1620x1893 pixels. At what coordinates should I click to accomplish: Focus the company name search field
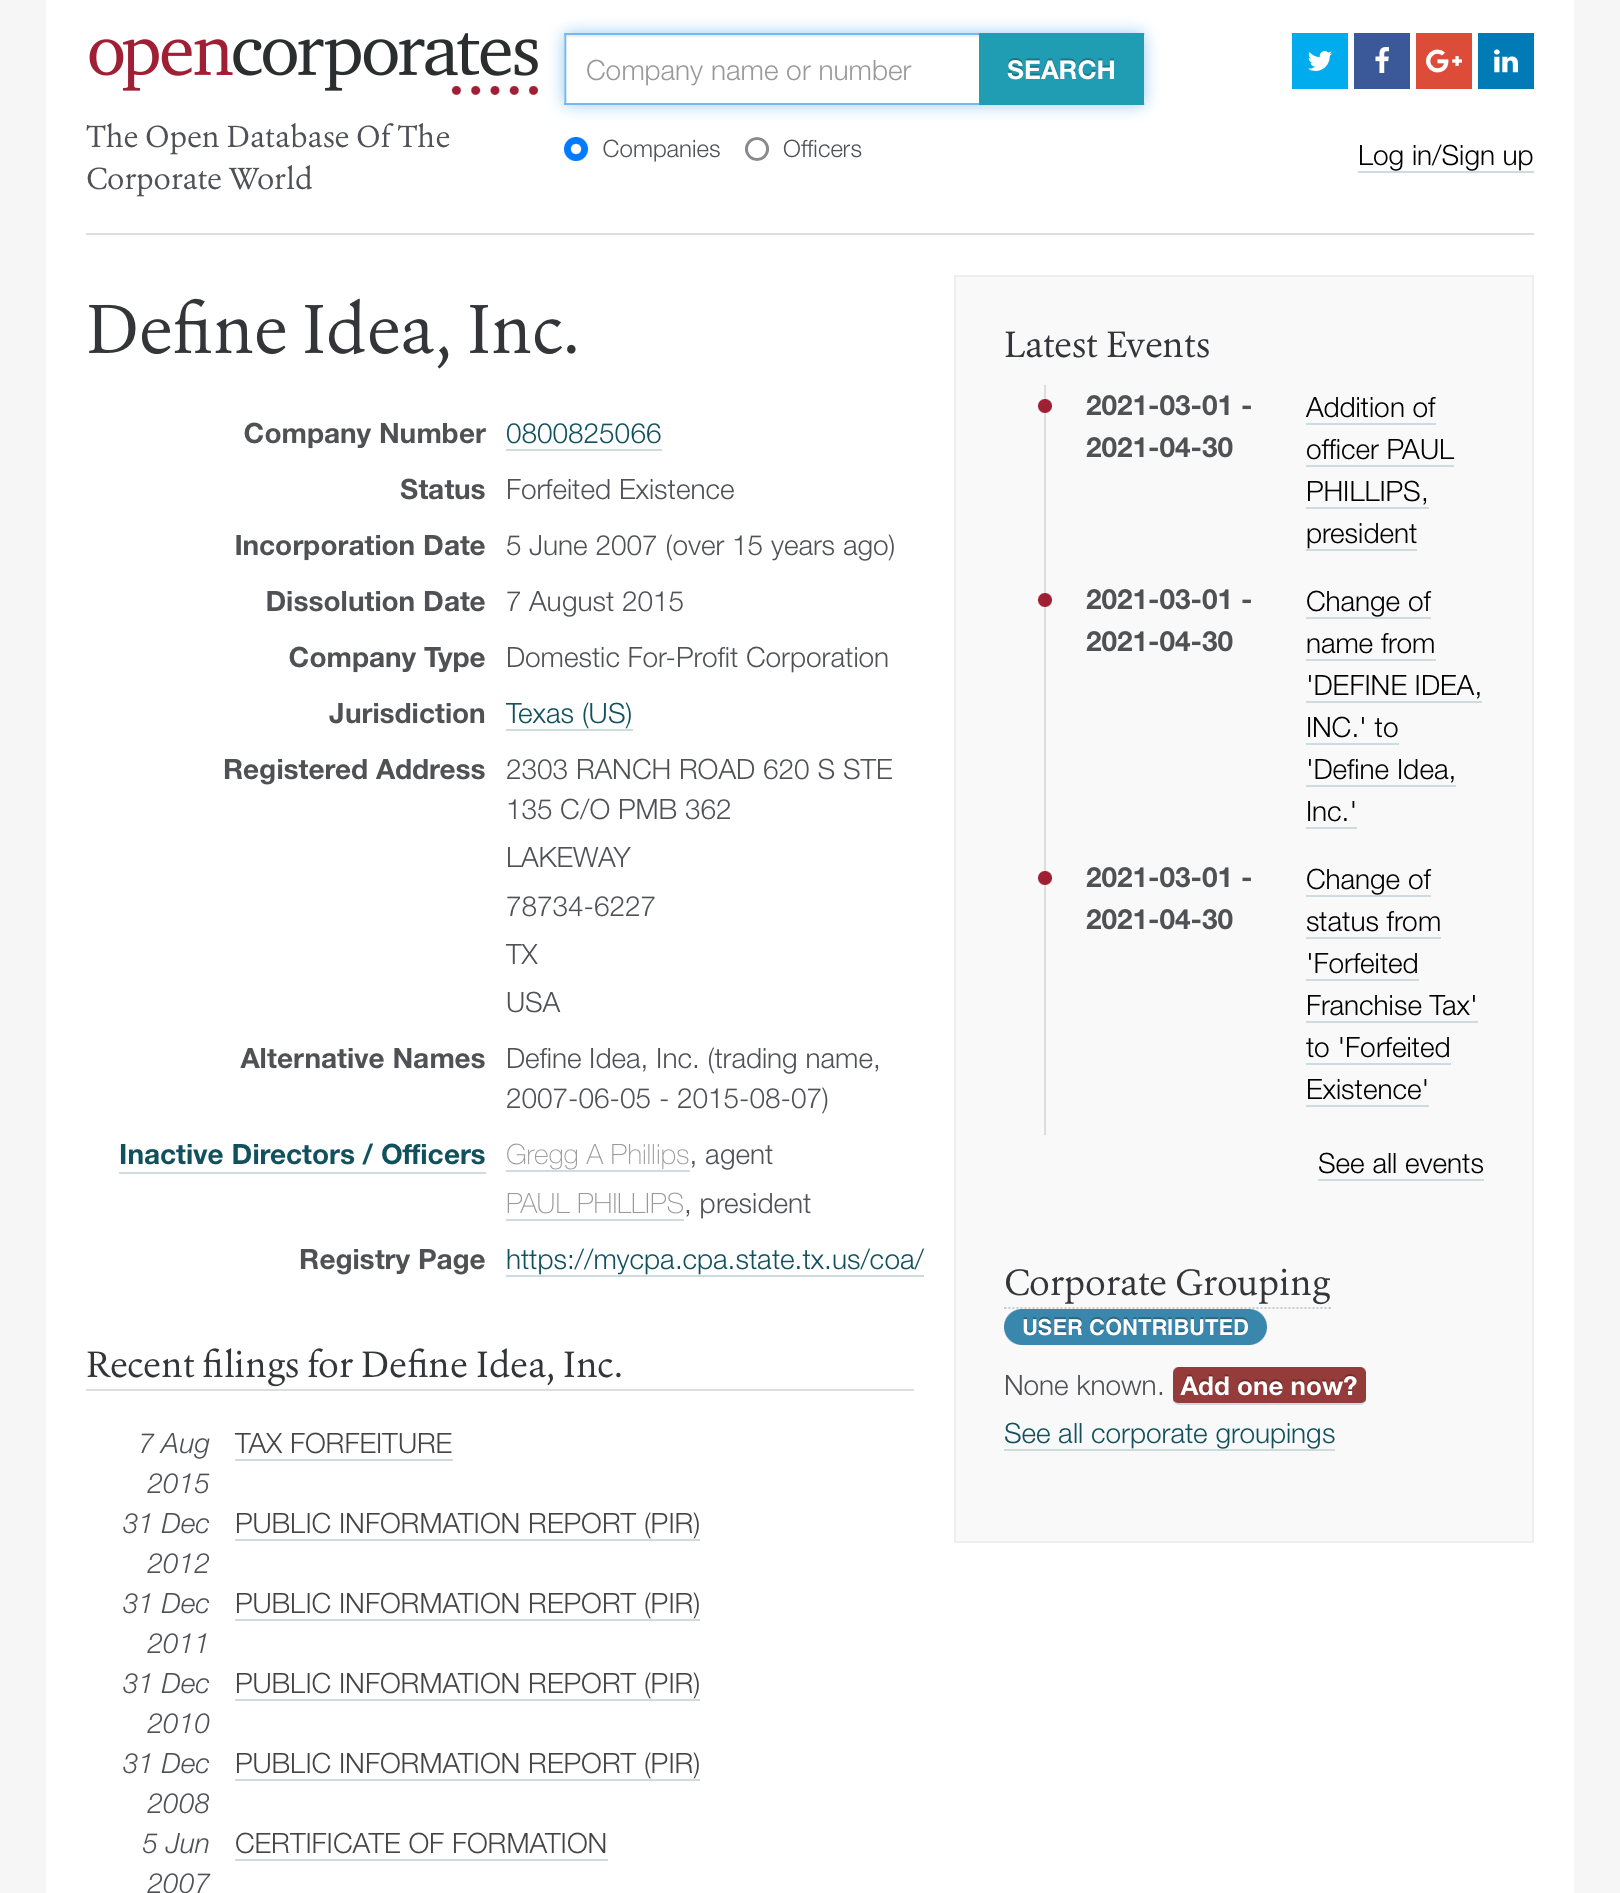pos(772,69)
